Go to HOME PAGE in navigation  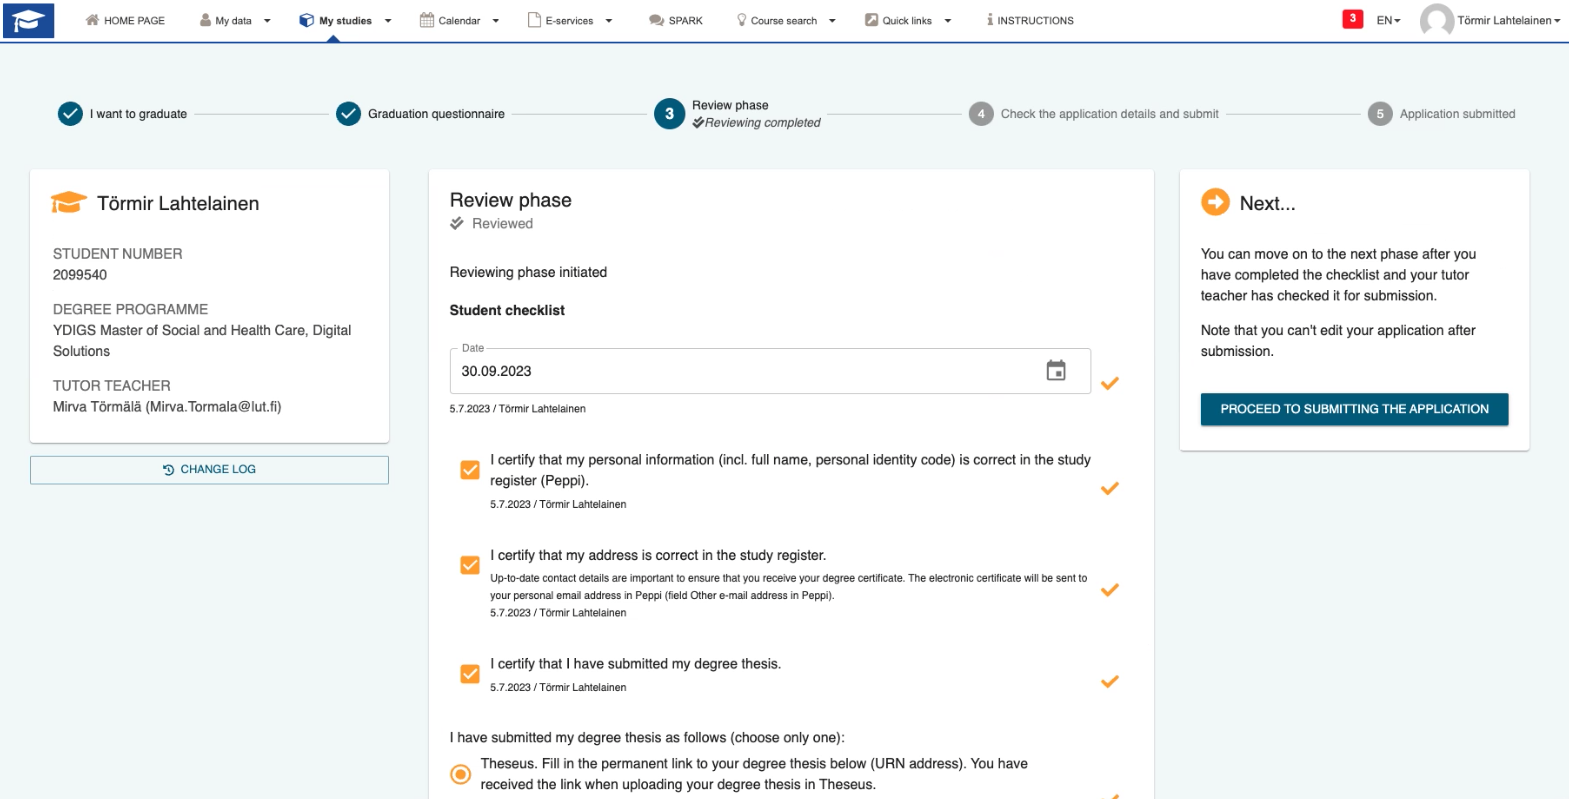pyautogui.click(x=125, y=20)
